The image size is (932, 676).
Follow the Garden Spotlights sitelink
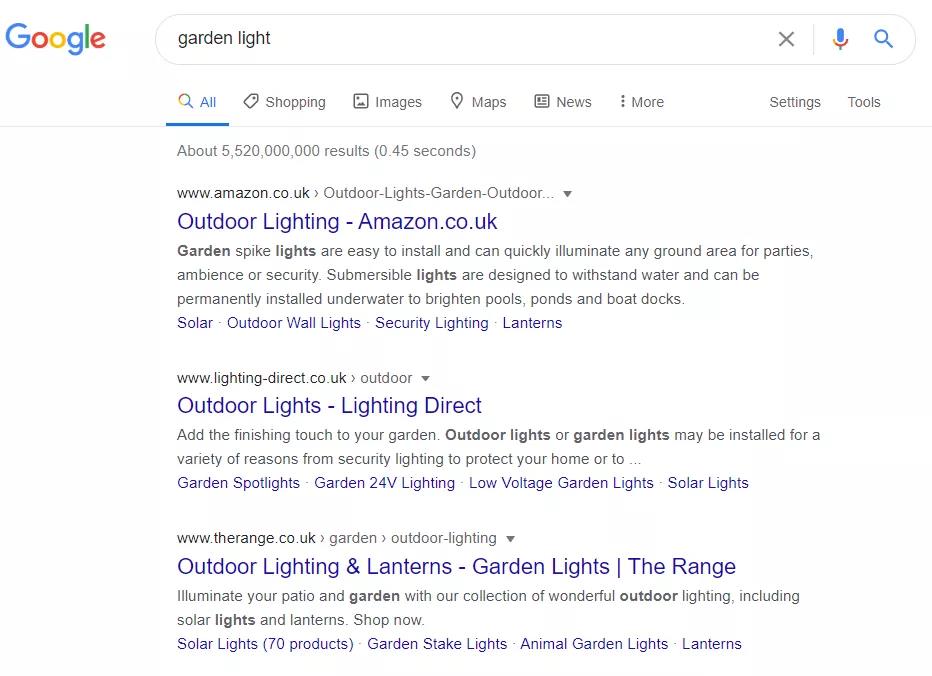click(x=238, y=483)
